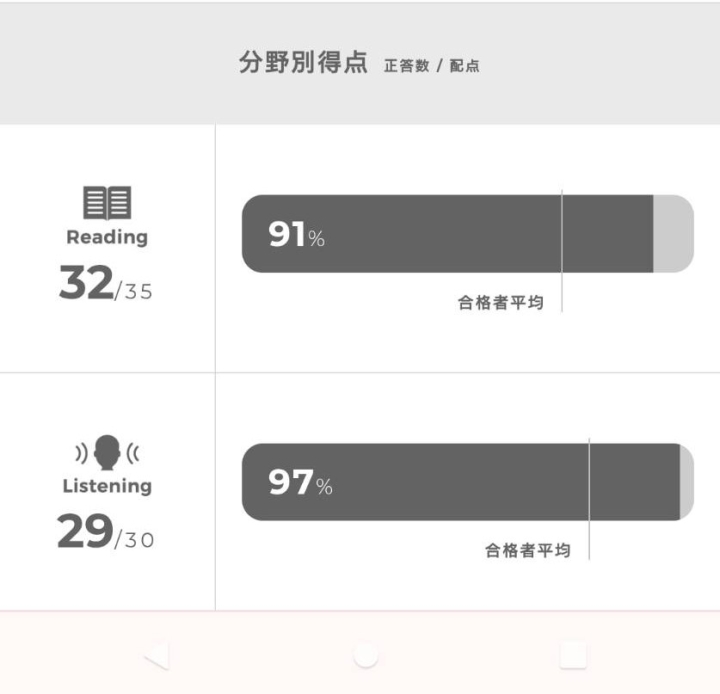Click the Listening head icon

coord(107,452)
